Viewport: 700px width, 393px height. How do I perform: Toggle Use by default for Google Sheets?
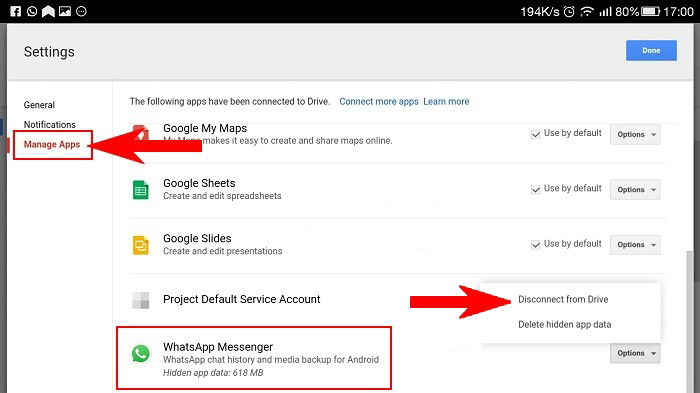(x=535, y=189)
